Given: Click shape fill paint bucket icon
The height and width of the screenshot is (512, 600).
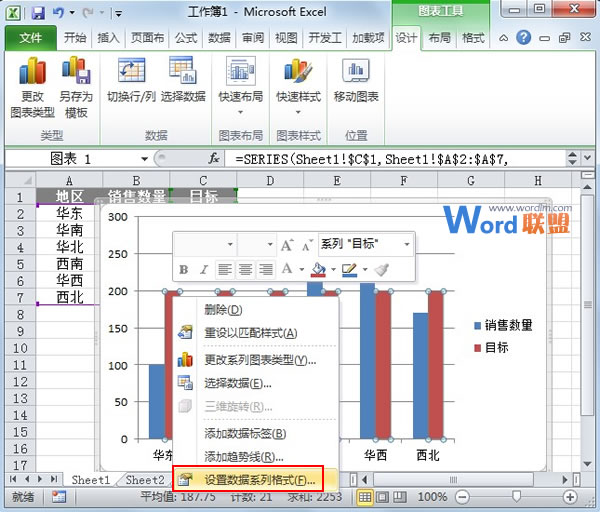Looking at the screenshot, I should click(318, 270).
